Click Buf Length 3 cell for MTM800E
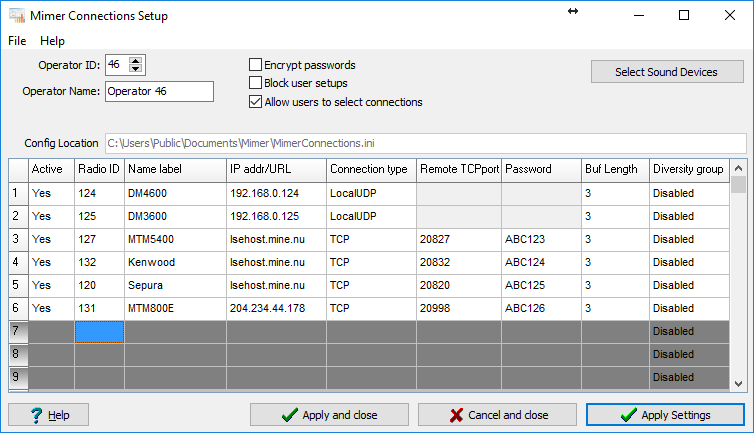 616,308
